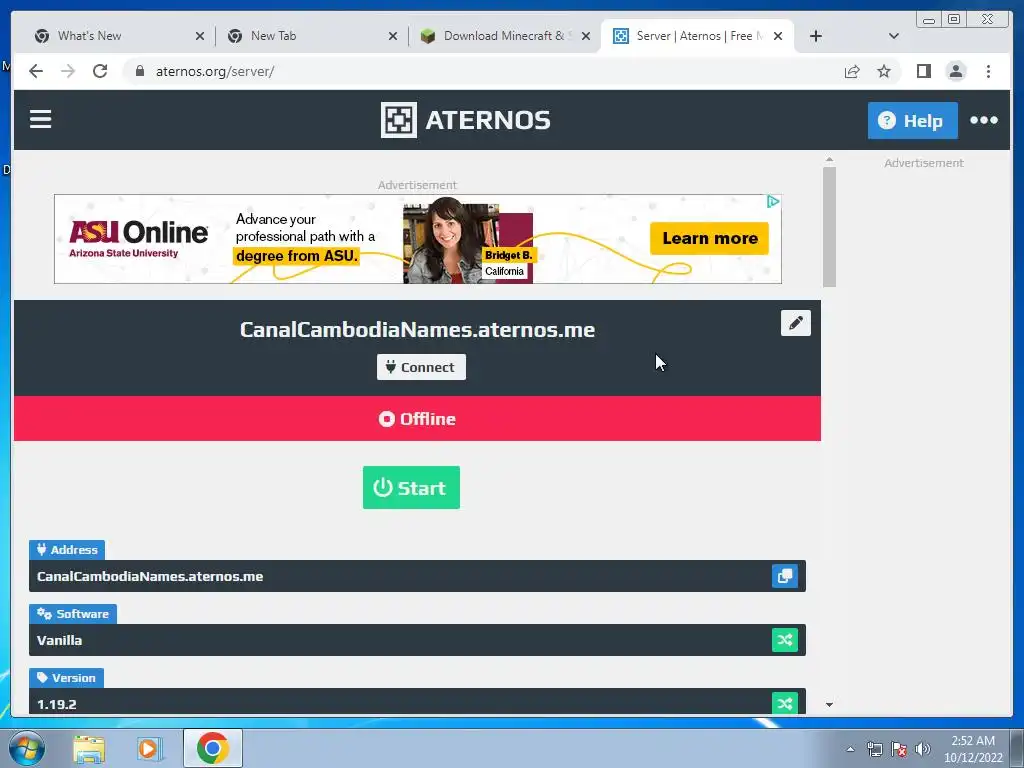Viewport: 1024px width, 768px height.
Task: Click the Aternos logo
Action: pos(466,120)
